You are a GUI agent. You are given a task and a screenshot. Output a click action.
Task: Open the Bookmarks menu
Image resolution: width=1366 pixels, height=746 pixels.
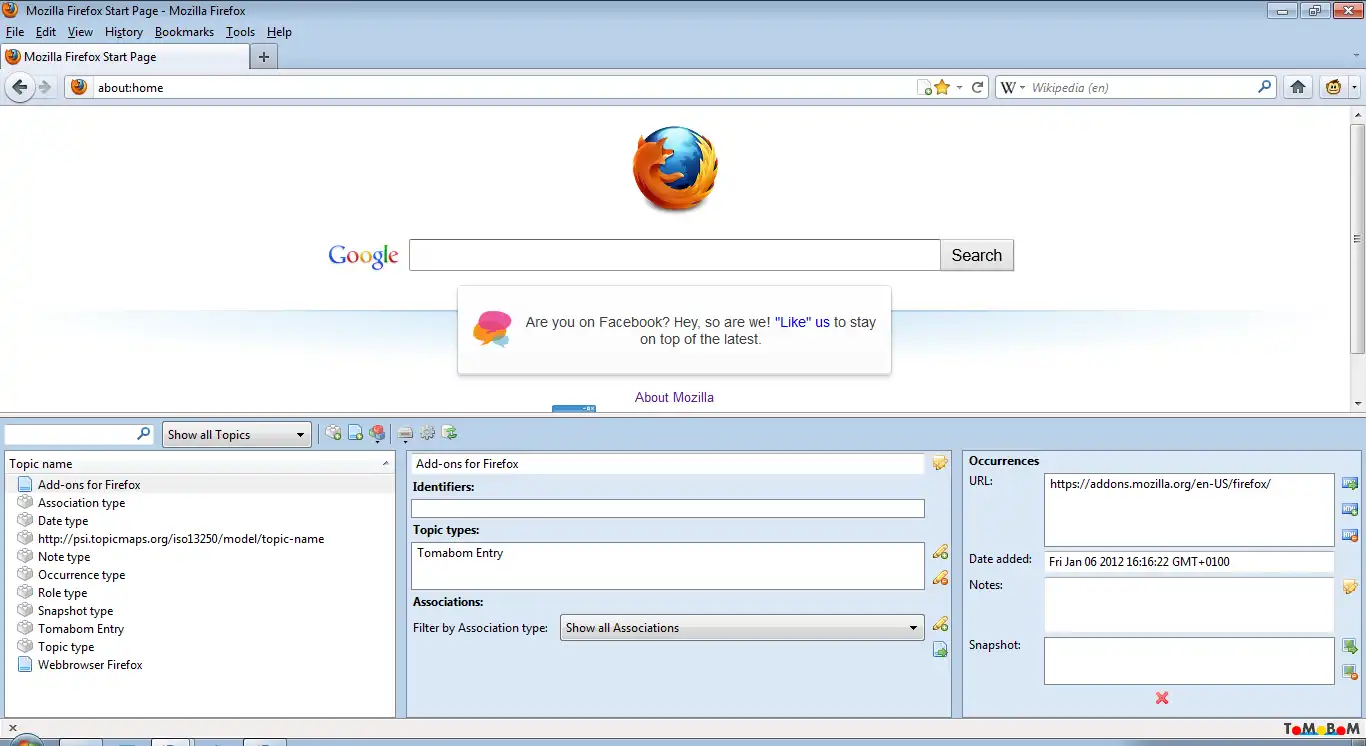[x=184, y=32]
